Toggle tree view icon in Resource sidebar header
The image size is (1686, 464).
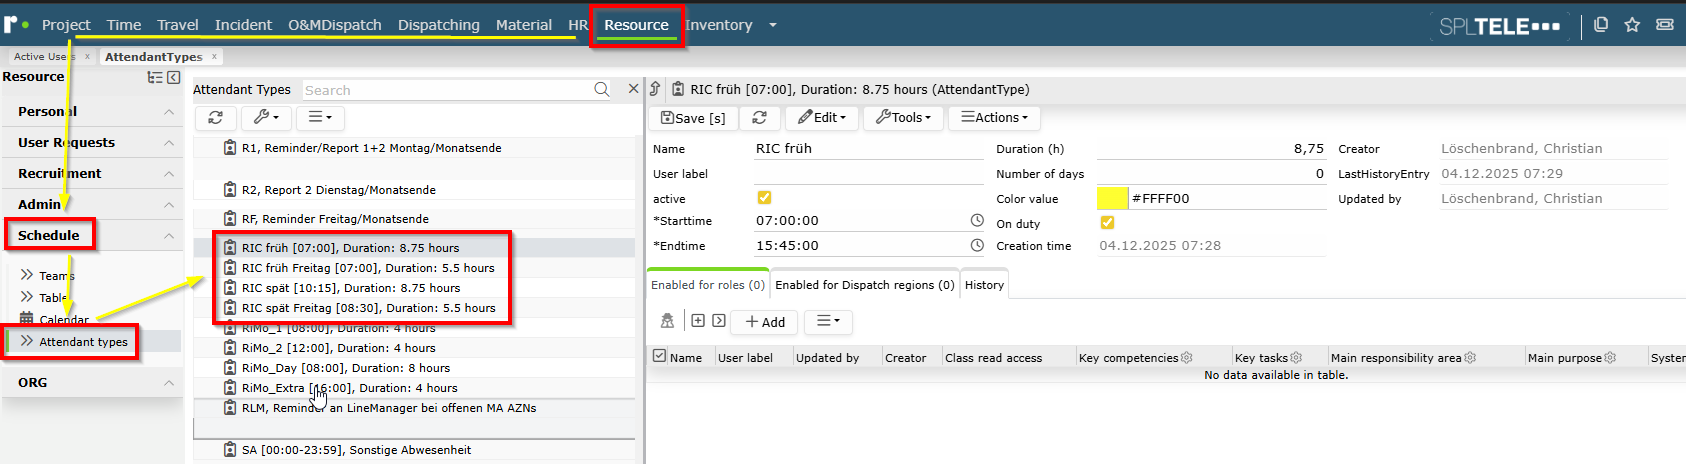coord(155,77)
